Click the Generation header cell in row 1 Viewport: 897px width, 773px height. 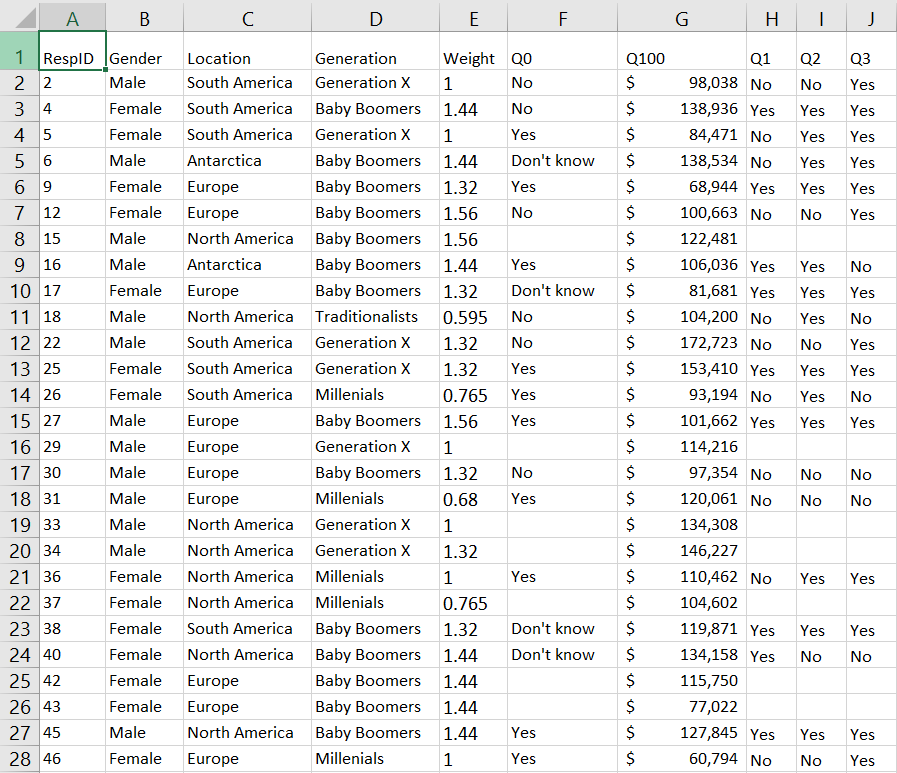pos(375,58)
